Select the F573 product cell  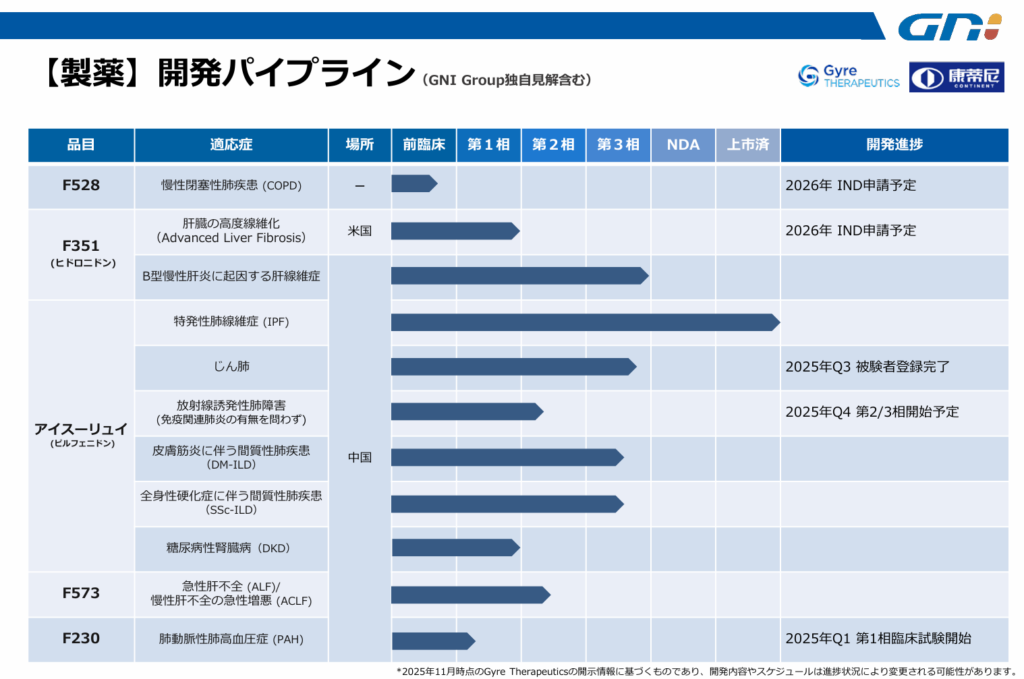coord(81,594)
